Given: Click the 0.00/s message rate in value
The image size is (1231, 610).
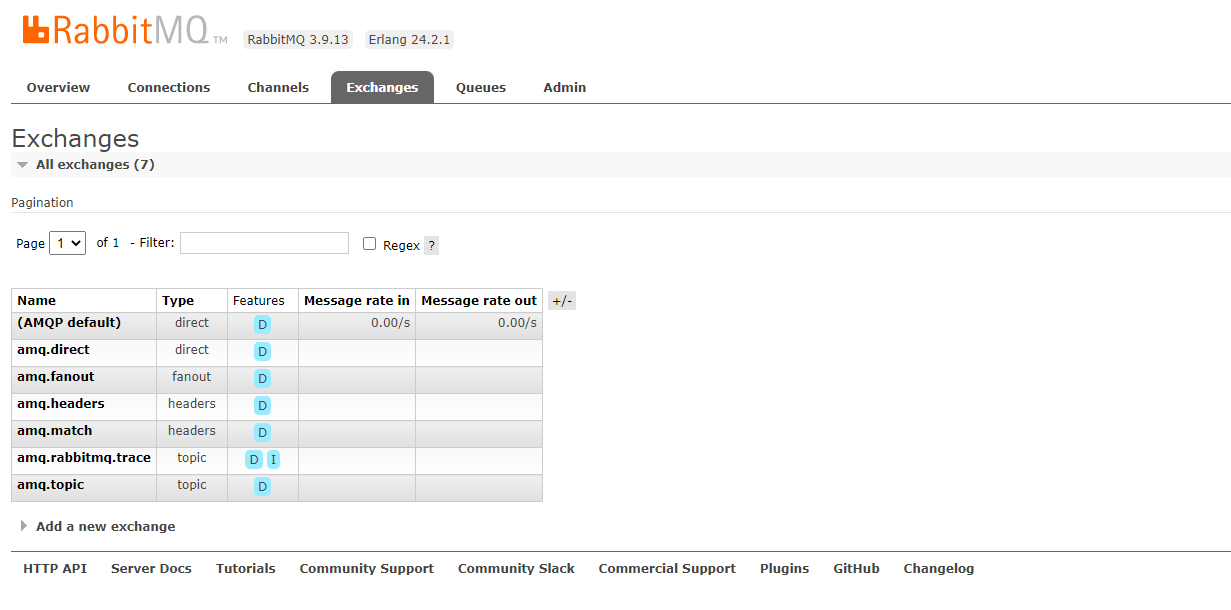Looking at the screenshot, I should click(390, 322).
